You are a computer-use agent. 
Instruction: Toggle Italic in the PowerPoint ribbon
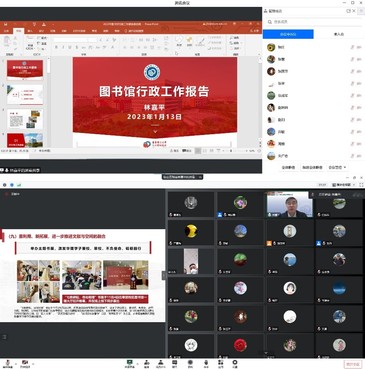(63, 47)
